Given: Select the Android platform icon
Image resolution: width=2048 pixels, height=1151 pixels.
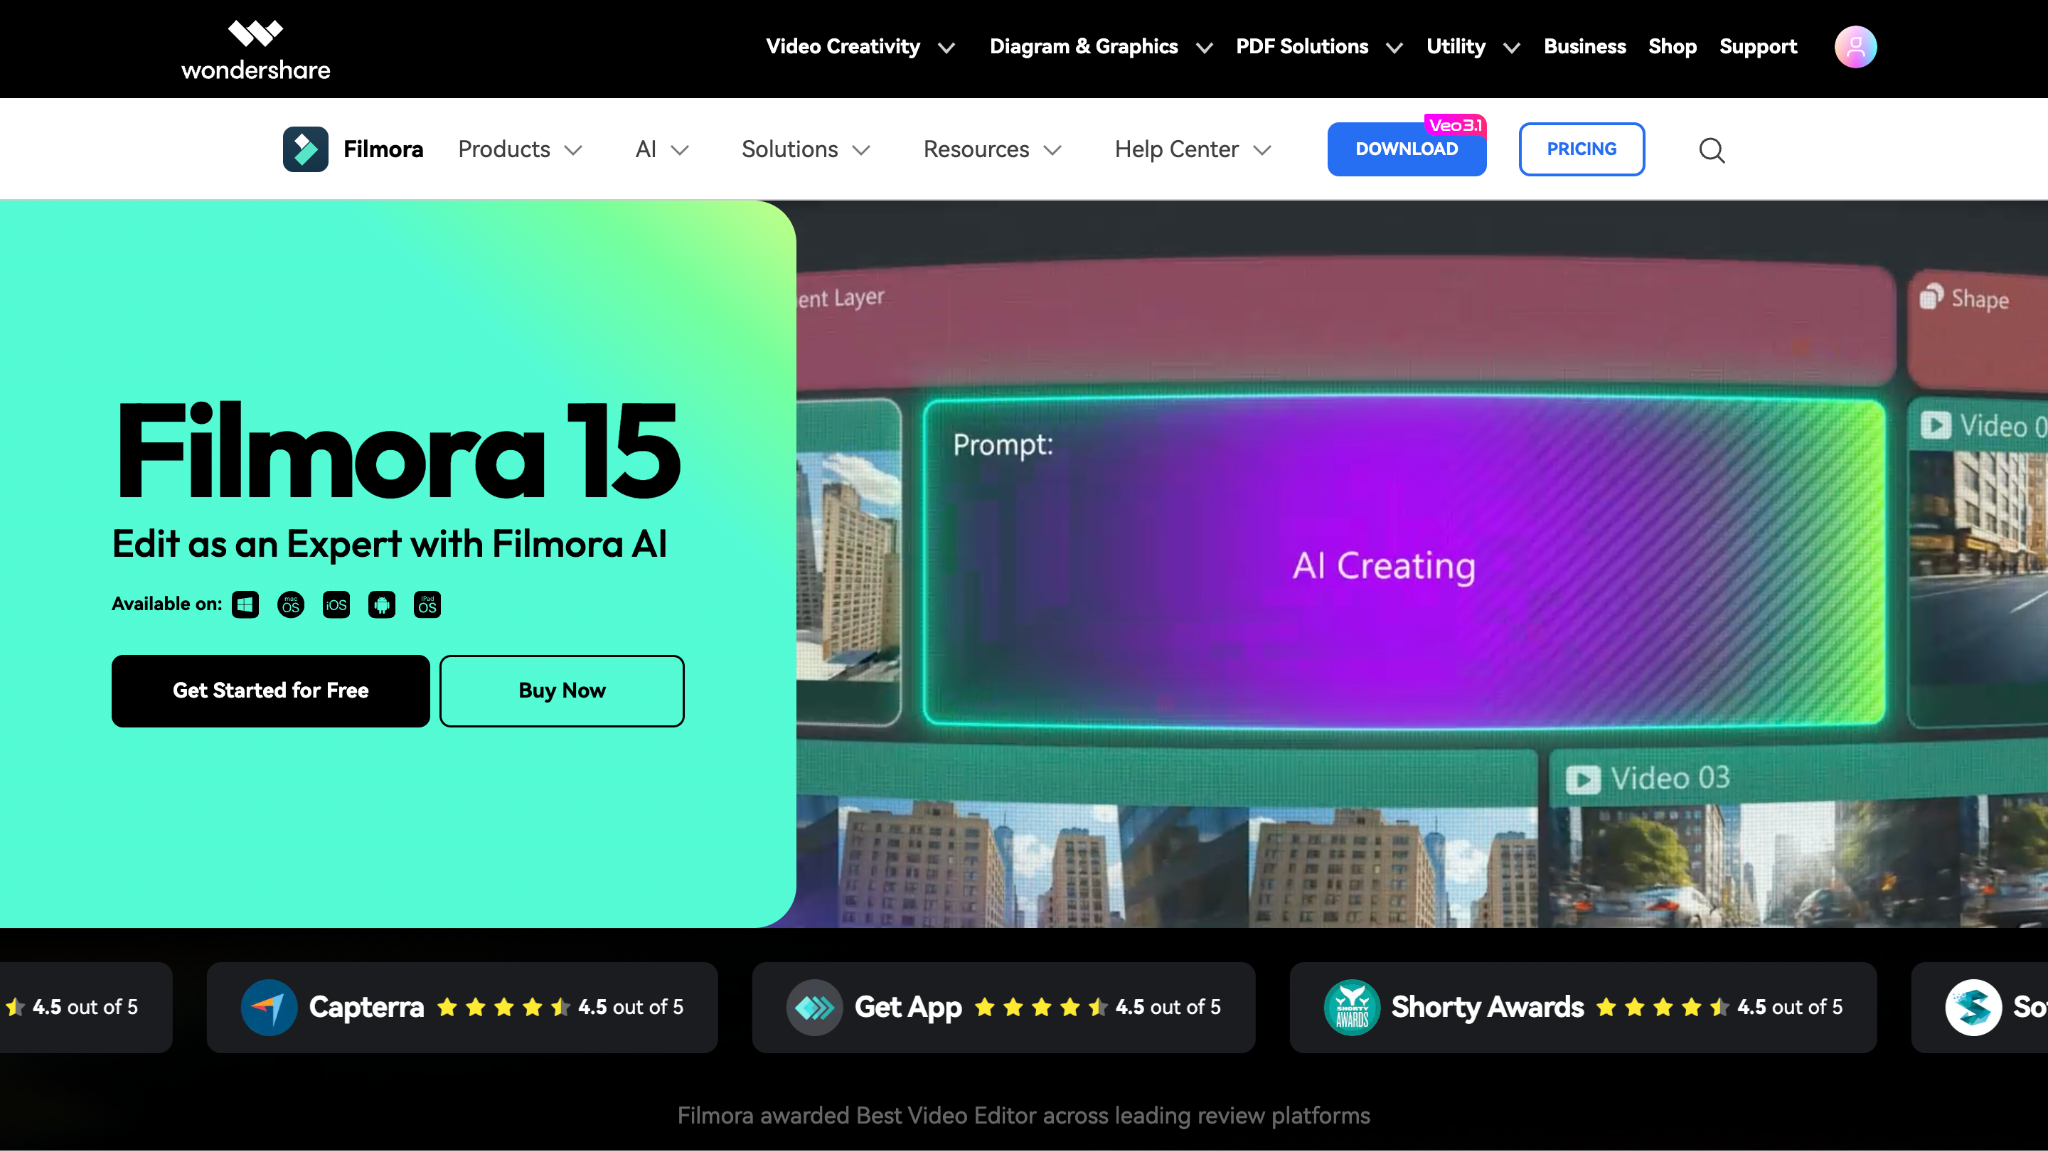Looking at the screenshot, I should point(382,605).
